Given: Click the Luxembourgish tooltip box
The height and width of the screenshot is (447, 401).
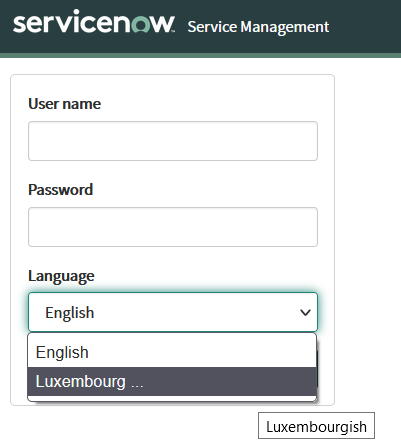Looking at the screenshot, I should coord(316,426).
